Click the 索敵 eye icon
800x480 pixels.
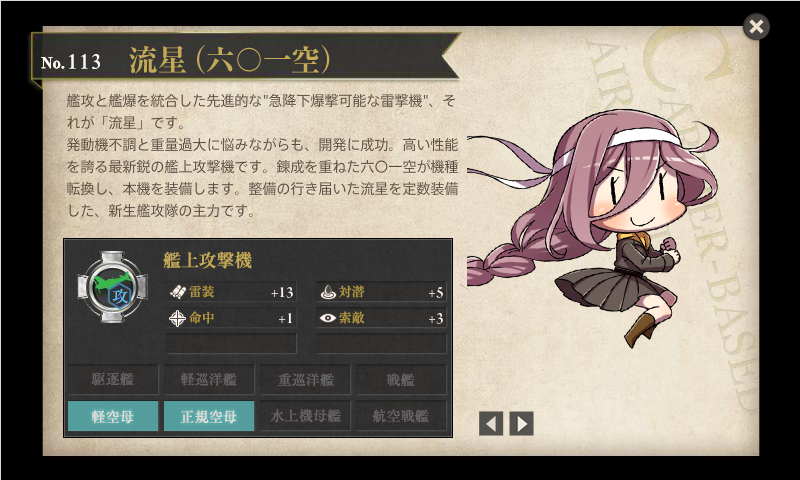[327, 318]
